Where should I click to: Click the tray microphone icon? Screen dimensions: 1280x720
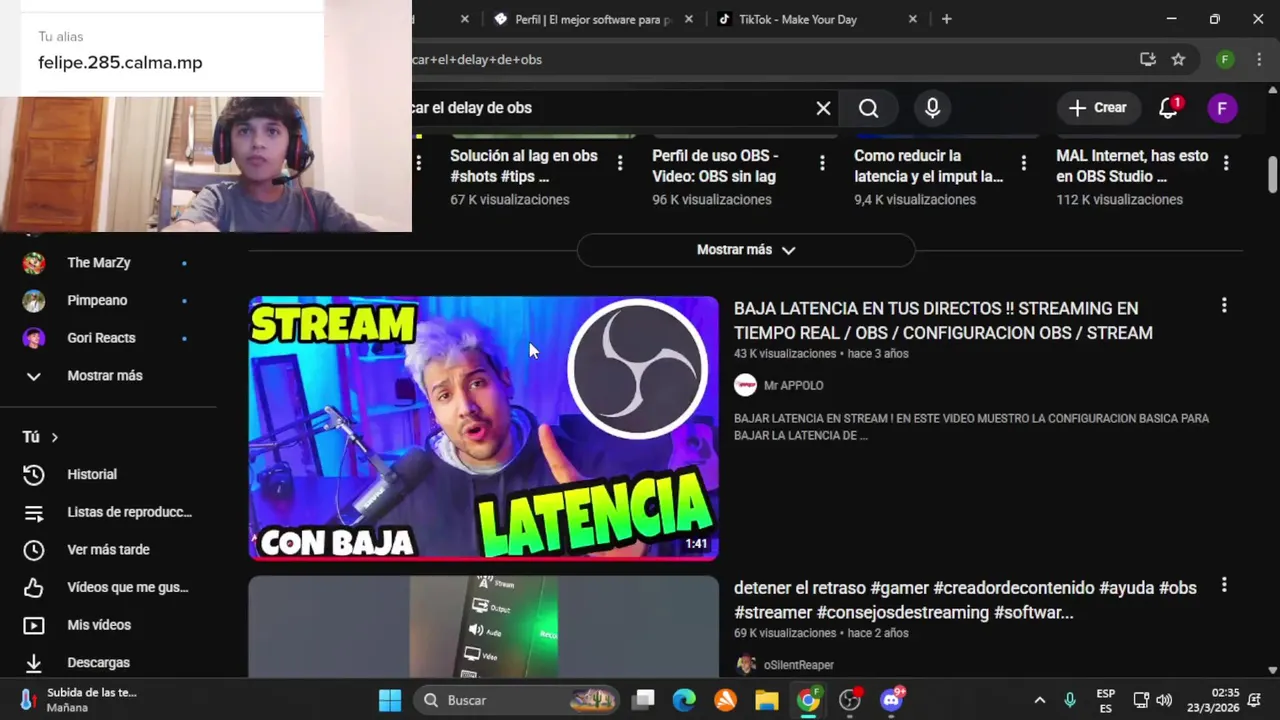(x=1070, y=700)
